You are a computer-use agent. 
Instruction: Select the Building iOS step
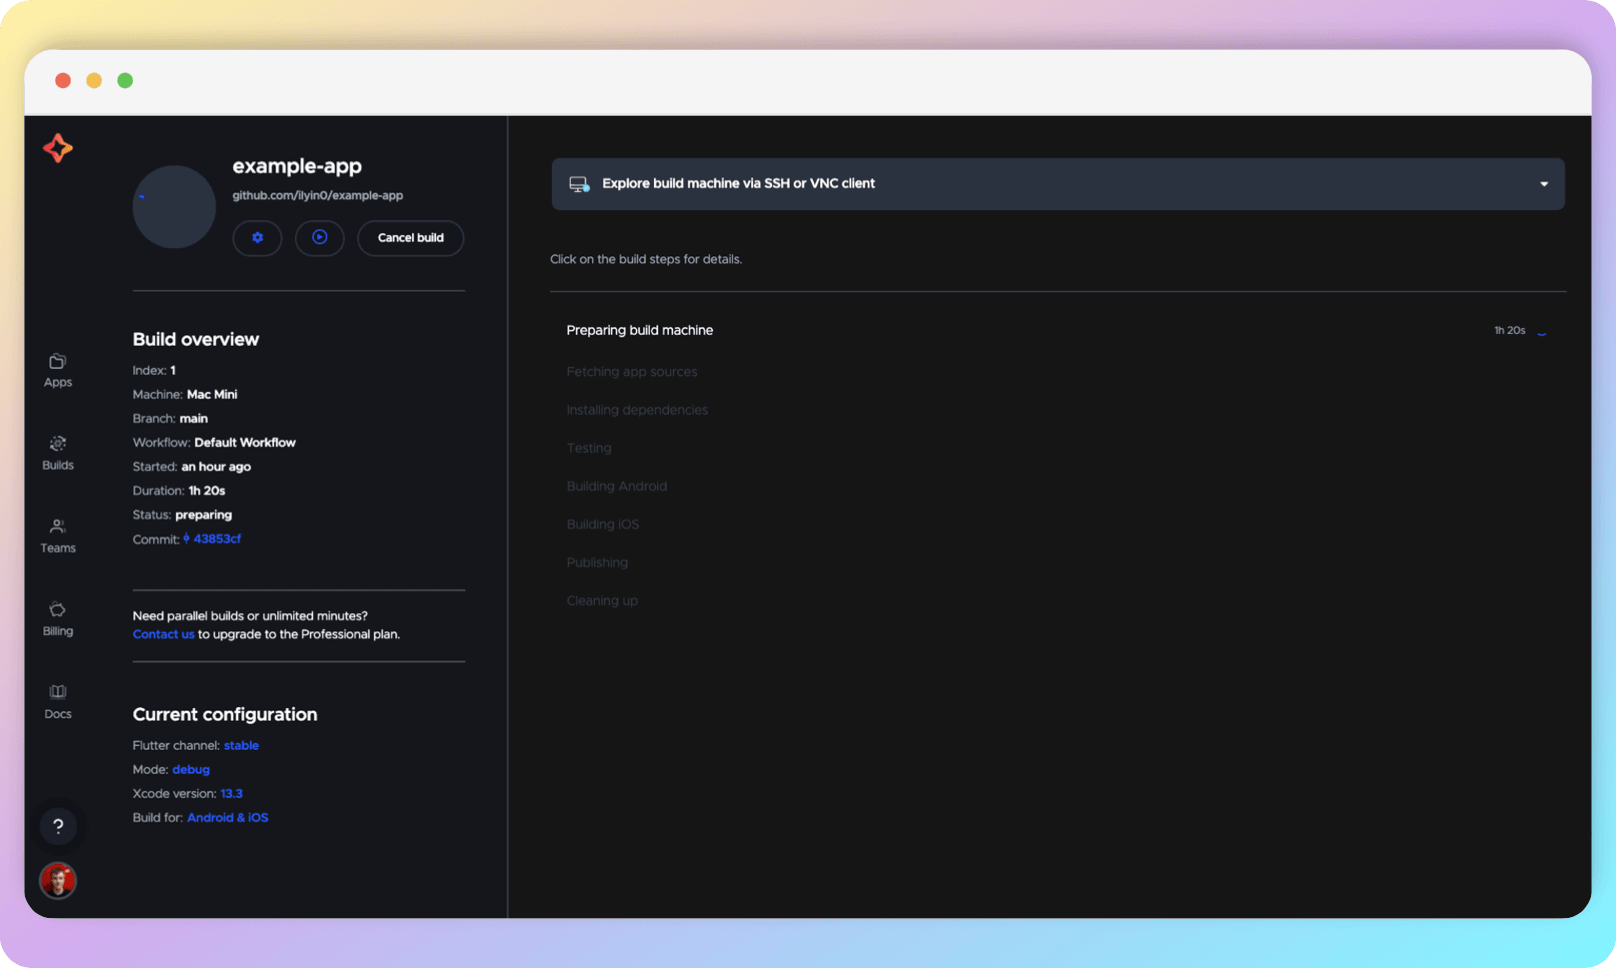coord(602,524)
